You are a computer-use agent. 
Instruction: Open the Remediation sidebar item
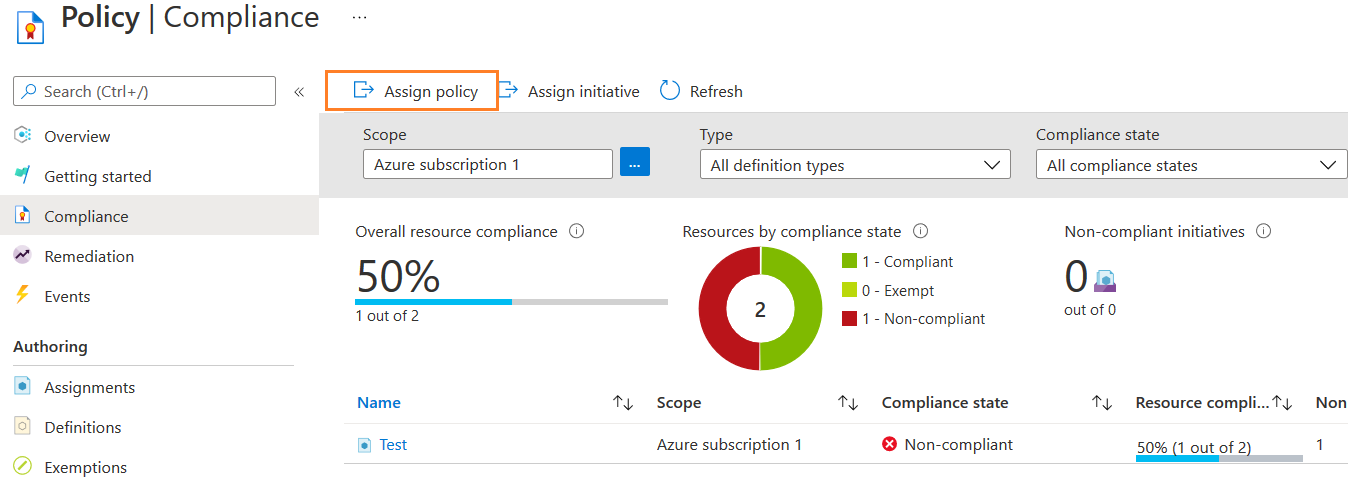click(89, 256)
